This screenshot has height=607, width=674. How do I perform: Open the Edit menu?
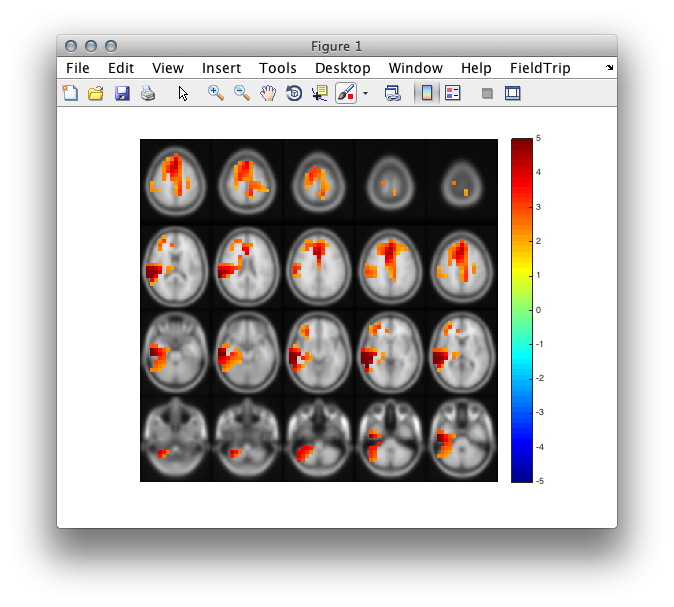121,68
